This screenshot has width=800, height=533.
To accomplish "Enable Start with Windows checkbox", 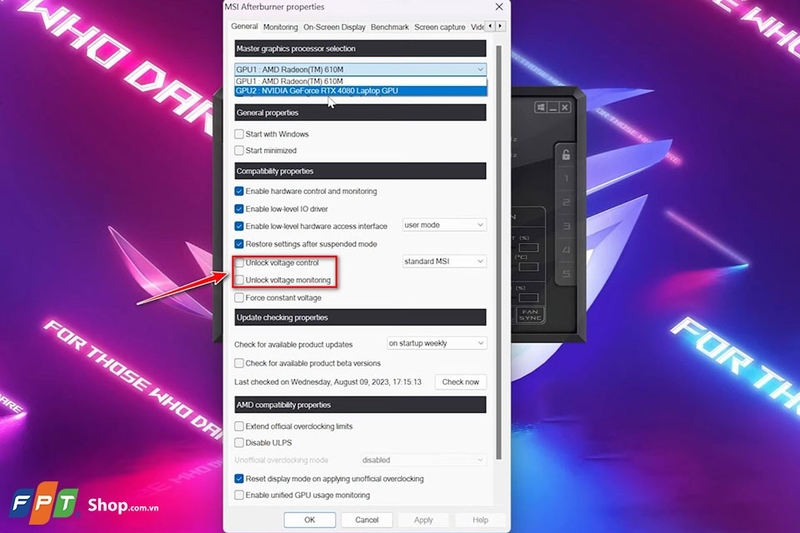I will [x=239, y=134].
